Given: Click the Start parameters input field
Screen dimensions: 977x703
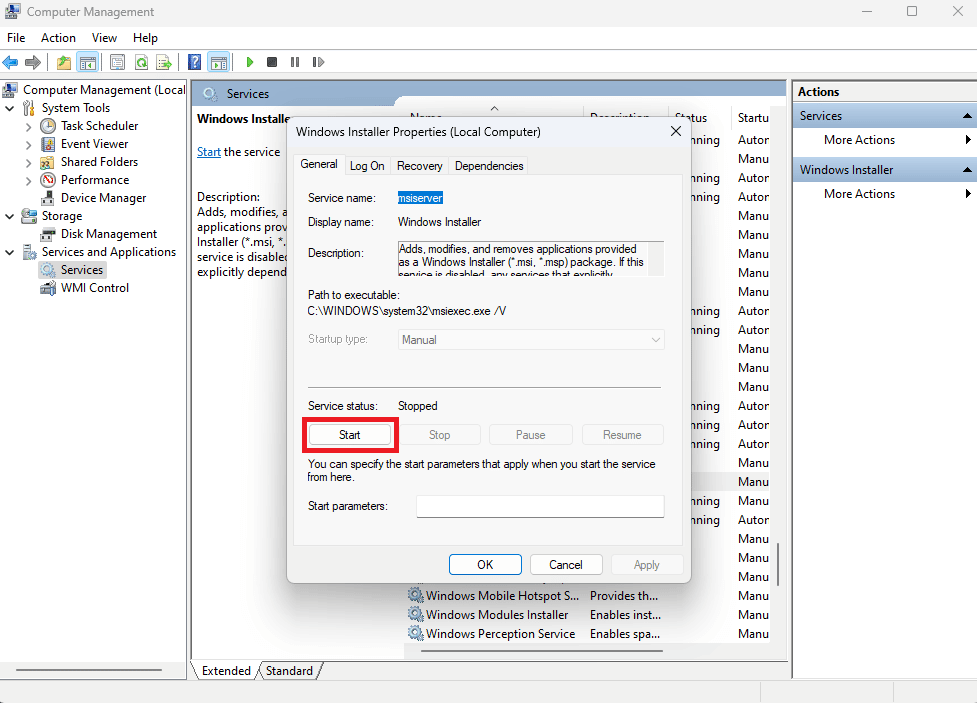Looking at the screenshot, I should 540,506.
